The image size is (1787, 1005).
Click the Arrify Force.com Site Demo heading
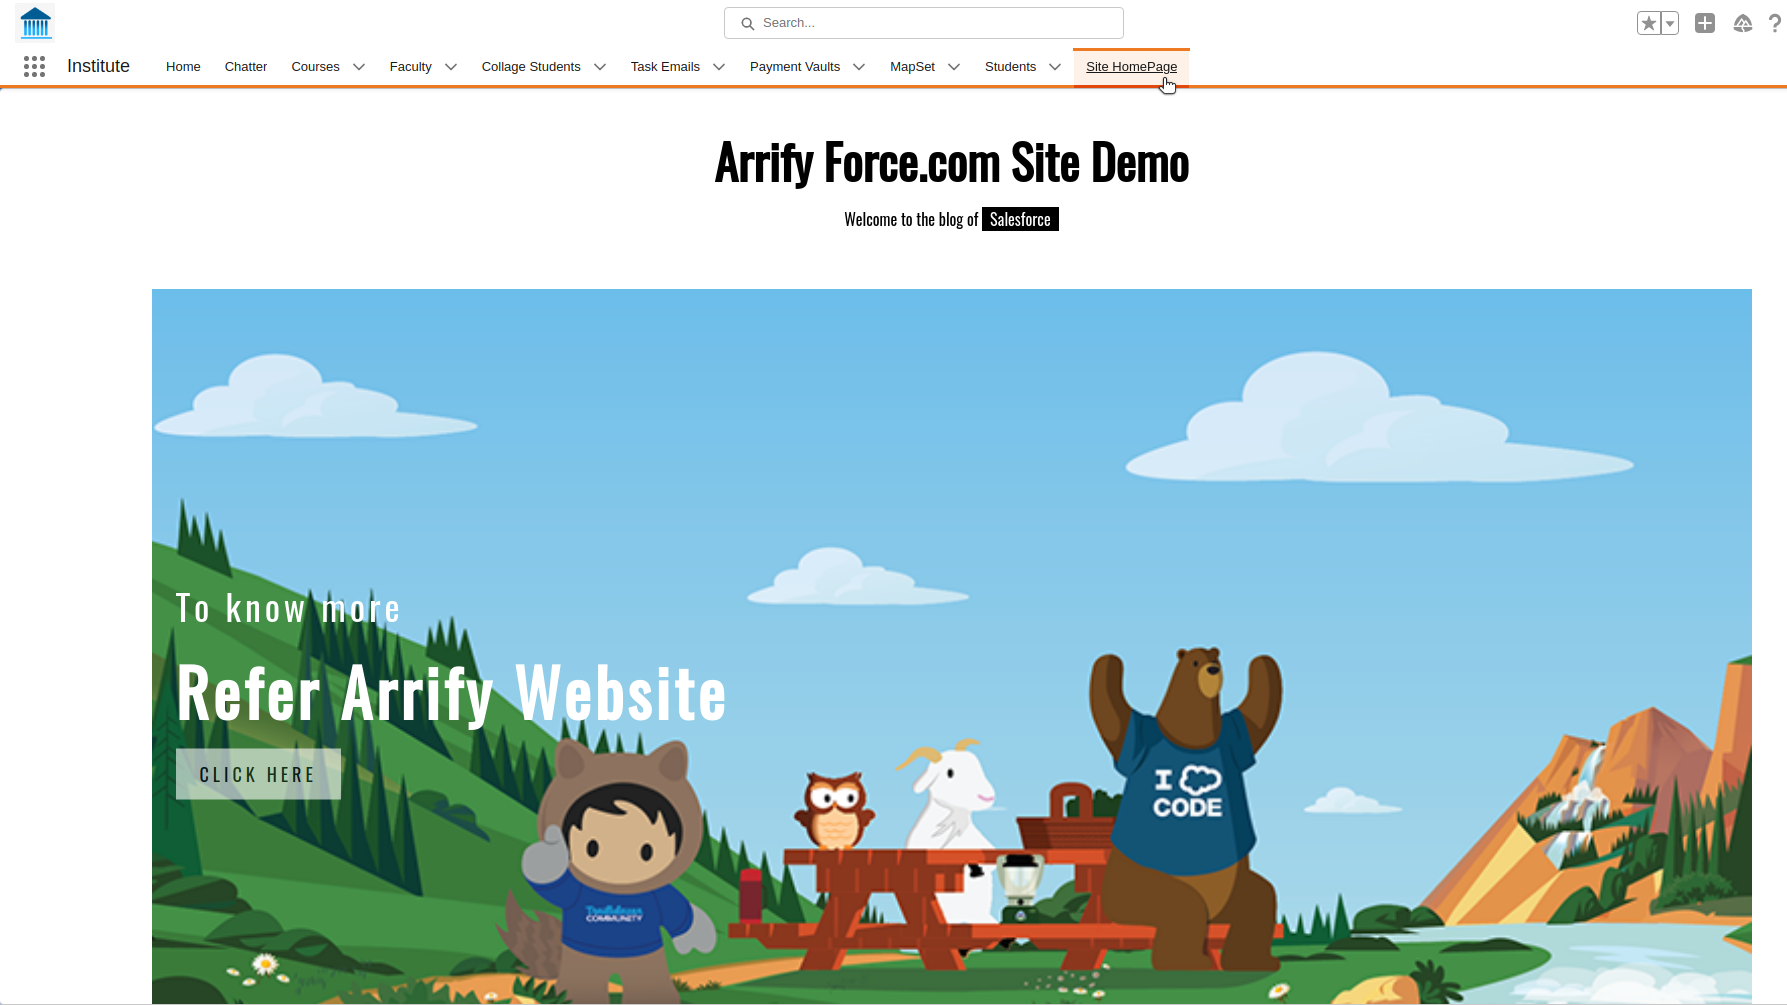[x=952, y=163]
